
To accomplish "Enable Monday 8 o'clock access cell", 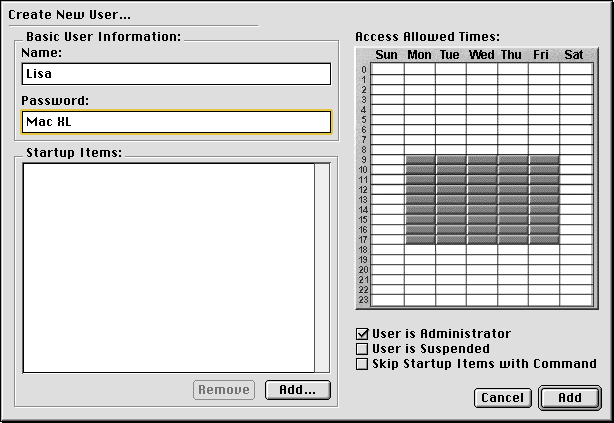I will point(420,150).
